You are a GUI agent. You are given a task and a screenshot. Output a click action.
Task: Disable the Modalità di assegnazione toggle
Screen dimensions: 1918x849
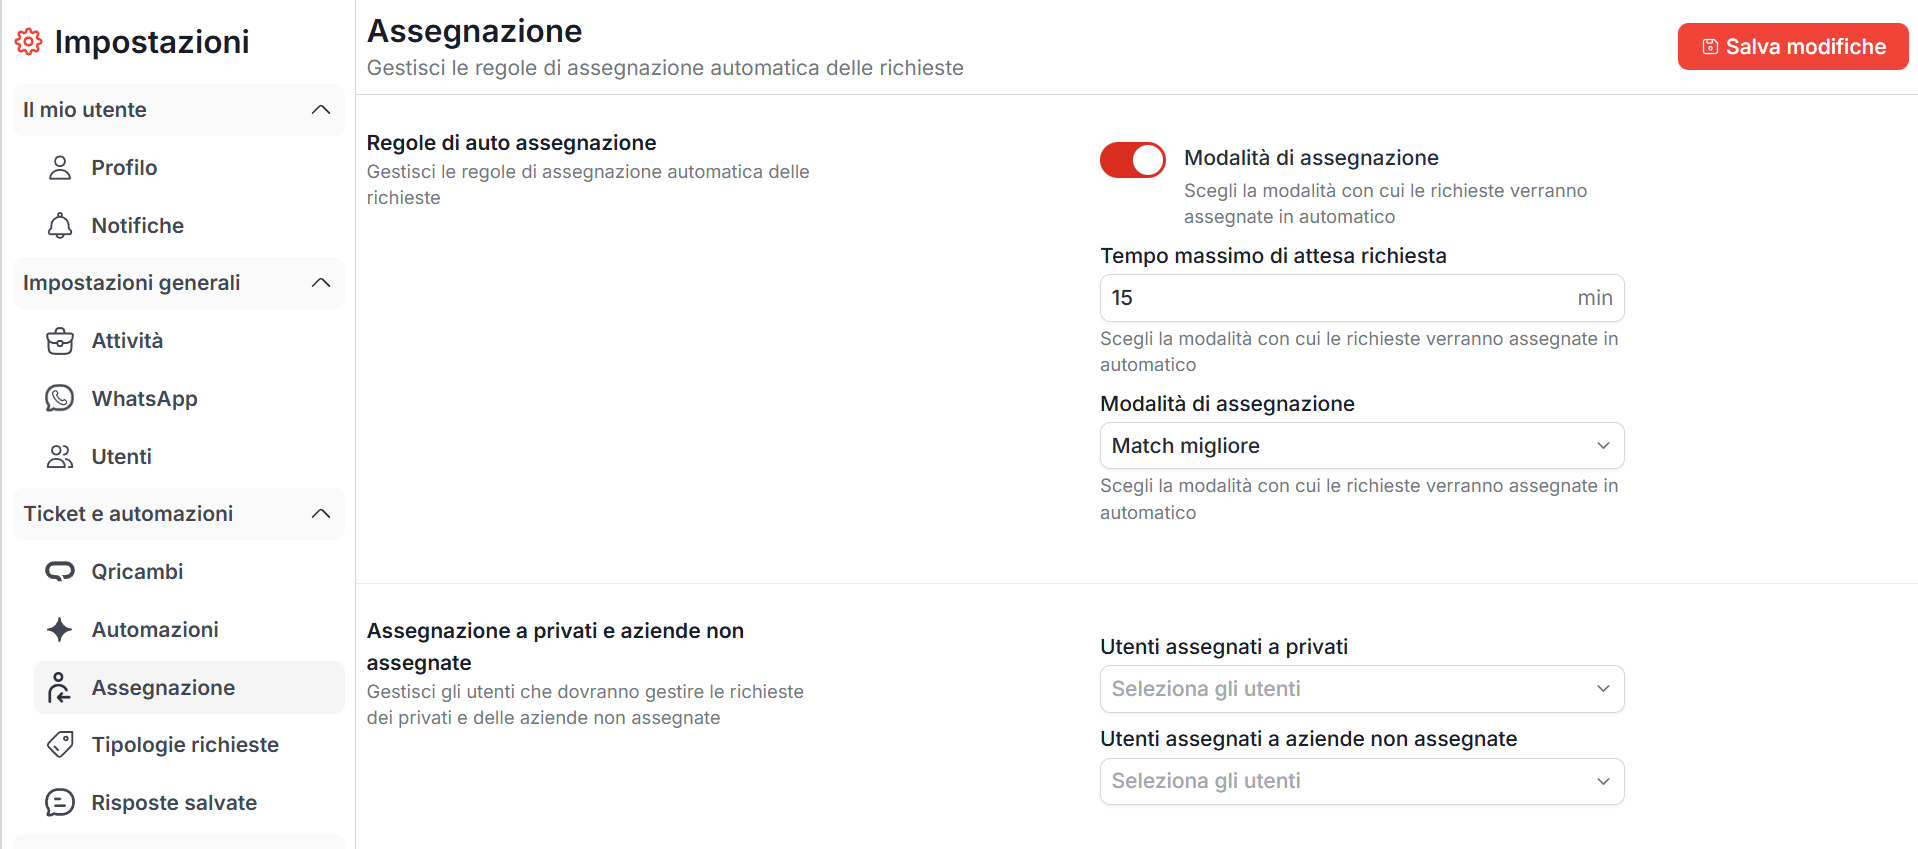[x=1132, y=160]
